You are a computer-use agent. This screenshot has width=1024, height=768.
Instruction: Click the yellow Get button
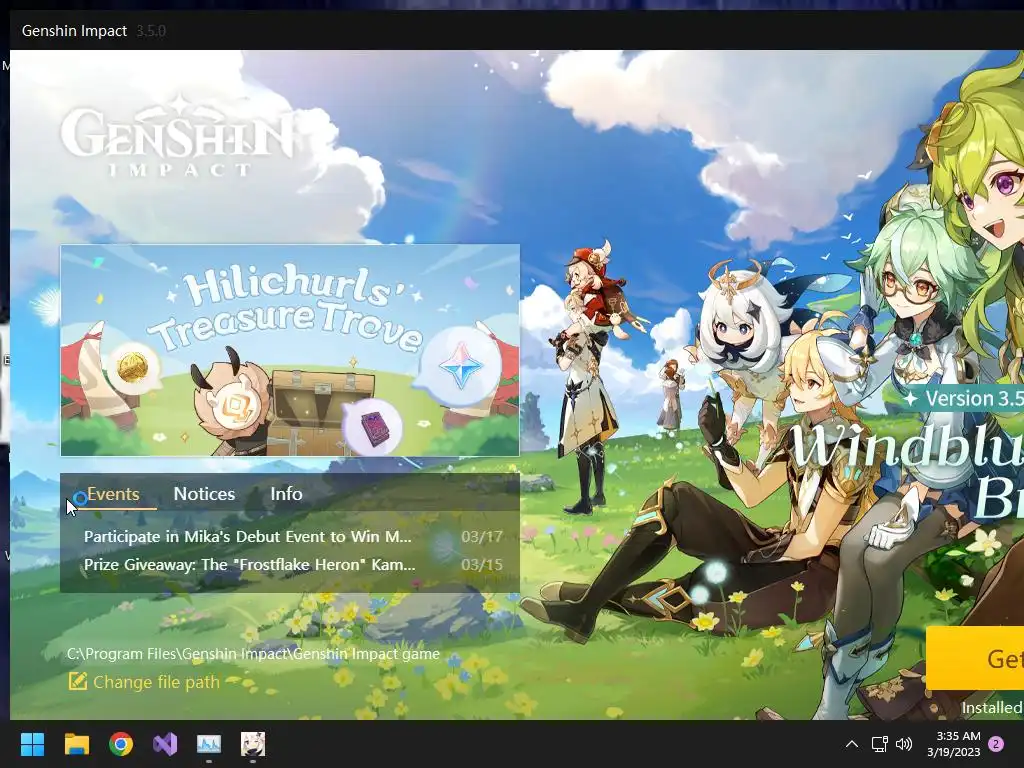pyautogui.click(x=975, y=658)
